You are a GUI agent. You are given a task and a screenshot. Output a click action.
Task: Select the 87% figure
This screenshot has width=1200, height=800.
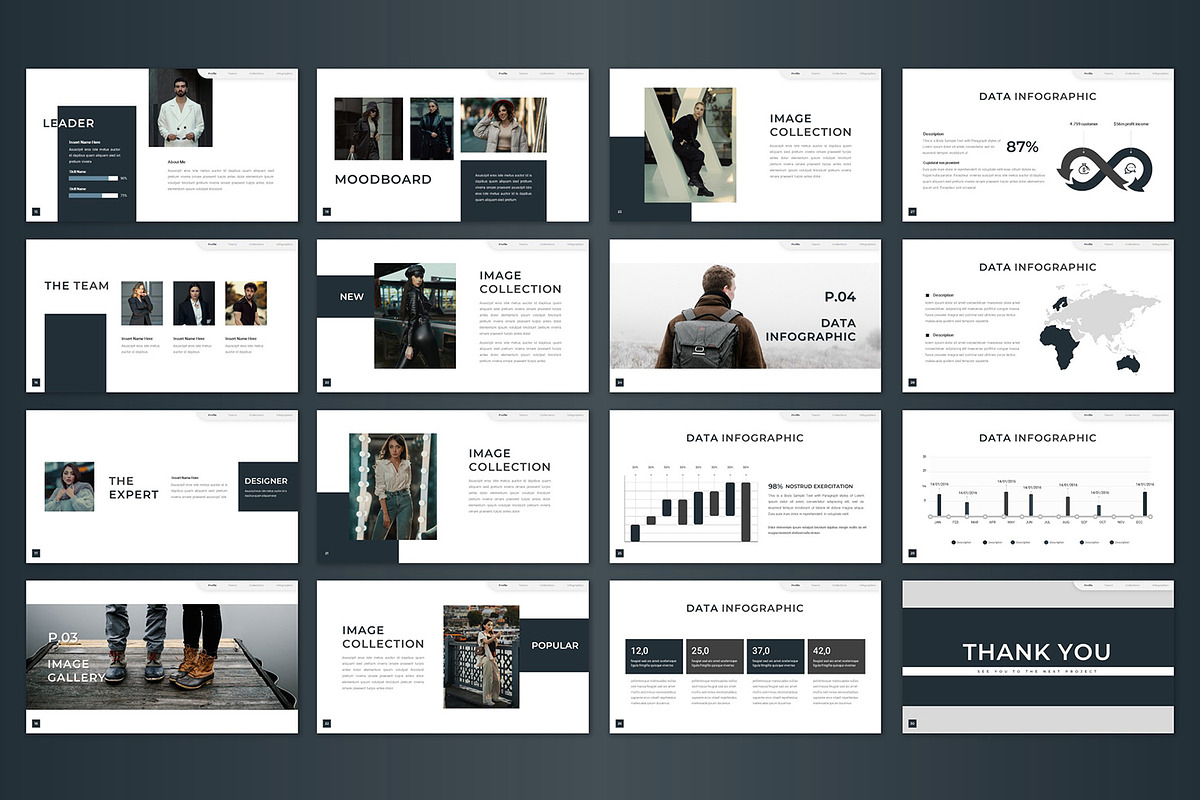tap(1022, 147)
